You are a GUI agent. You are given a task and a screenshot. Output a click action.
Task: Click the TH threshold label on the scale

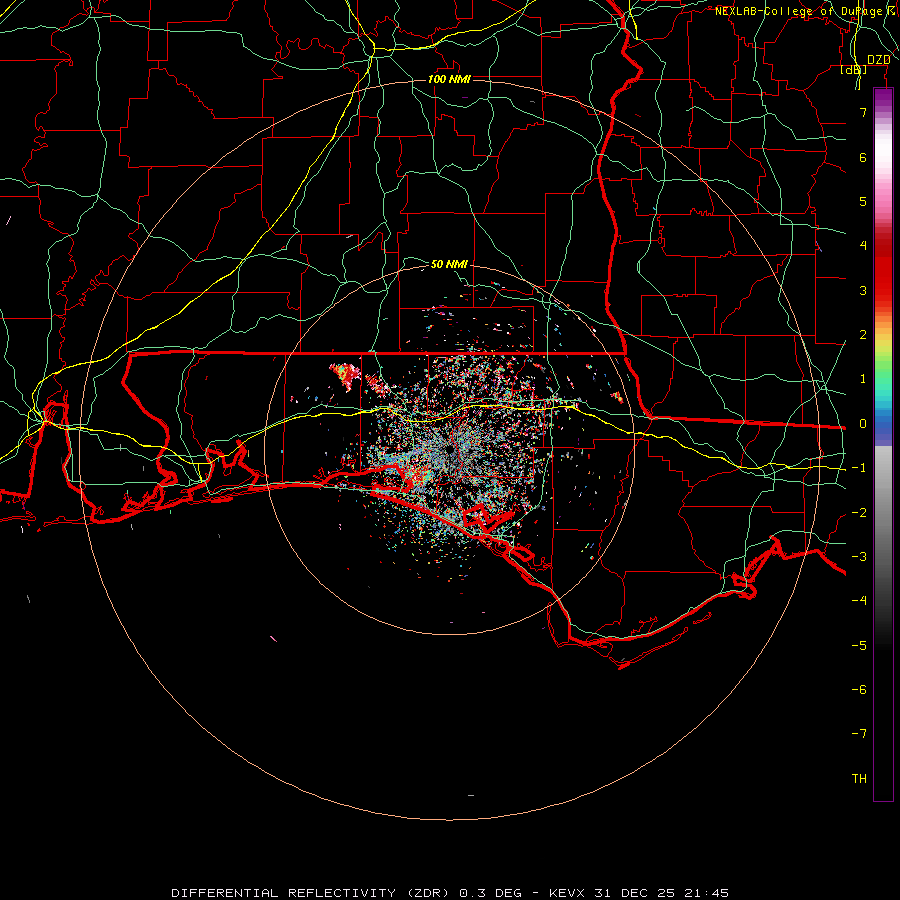pos(859,779)
